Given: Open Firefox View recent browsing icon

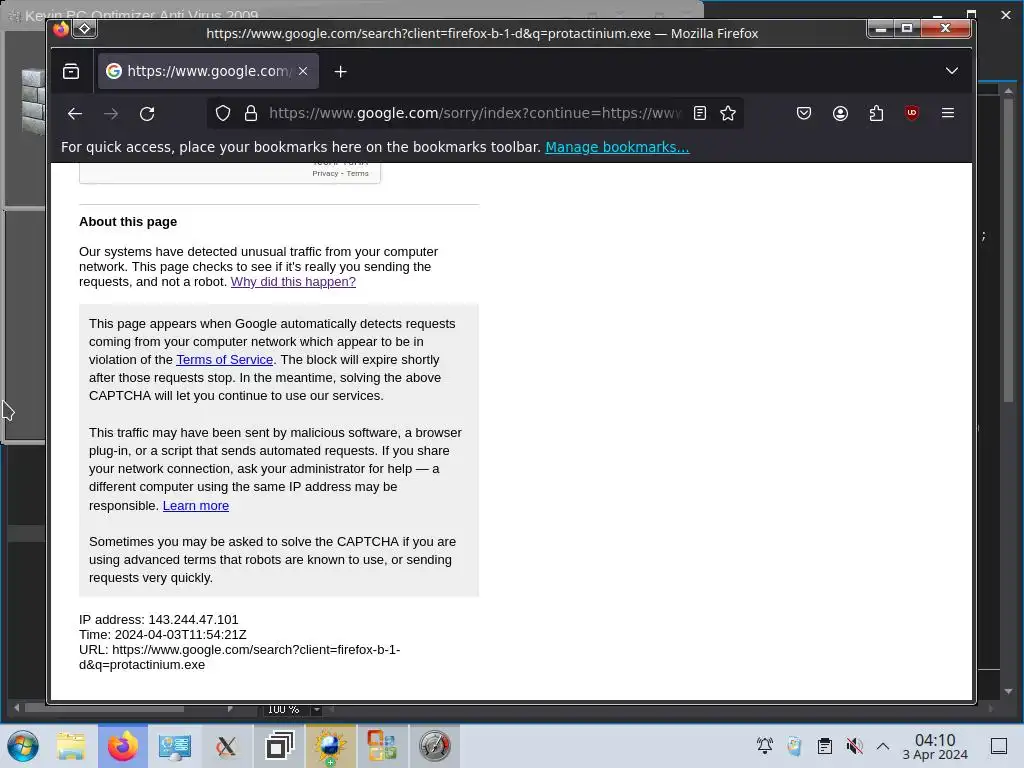Looking at the screenshot, I should 71,71.
